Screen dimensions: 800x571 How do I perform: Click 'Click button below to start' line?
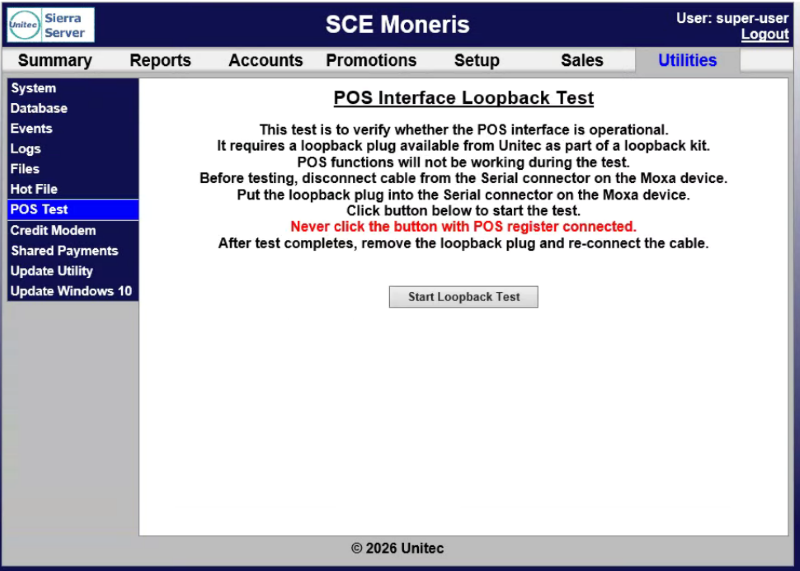[x=463, y=211]
